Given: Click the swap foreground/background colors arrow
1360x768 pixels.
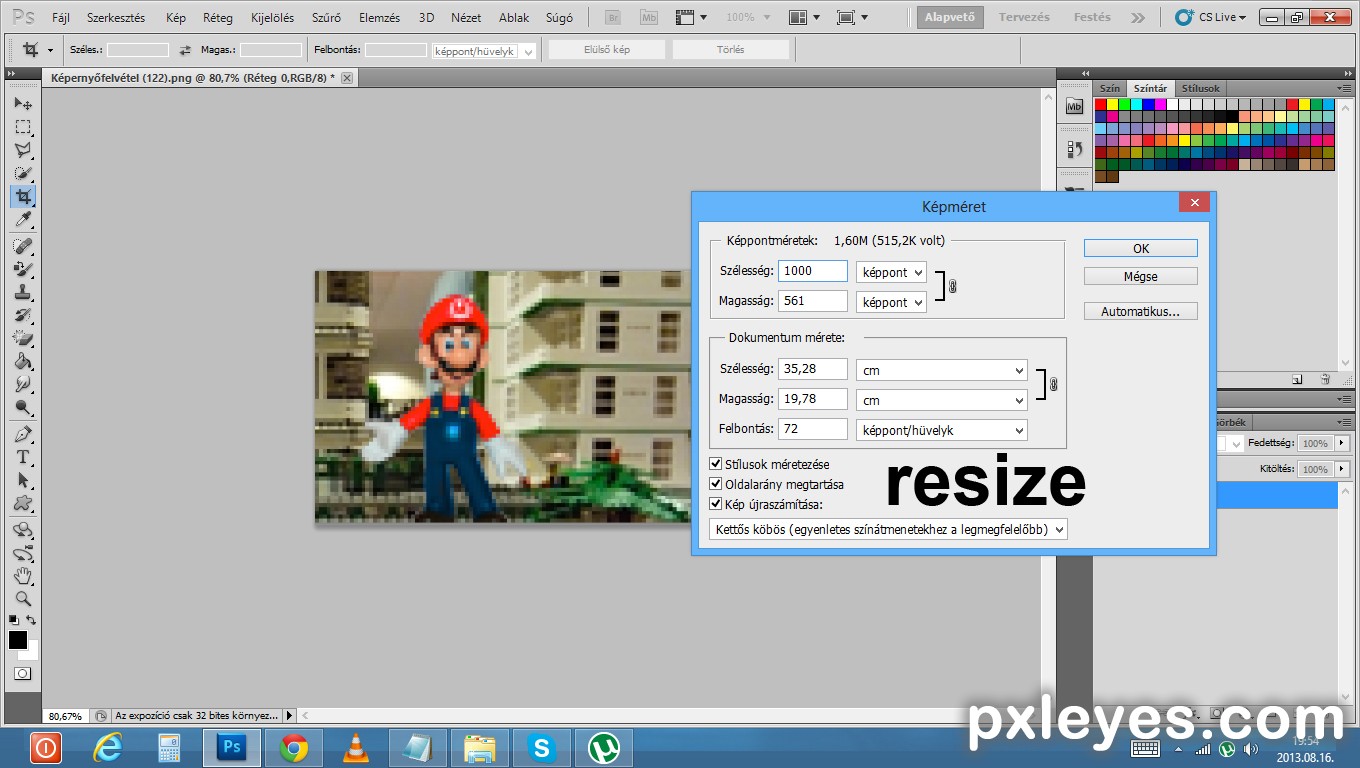Looking at the screenshot, I should 32,620.
